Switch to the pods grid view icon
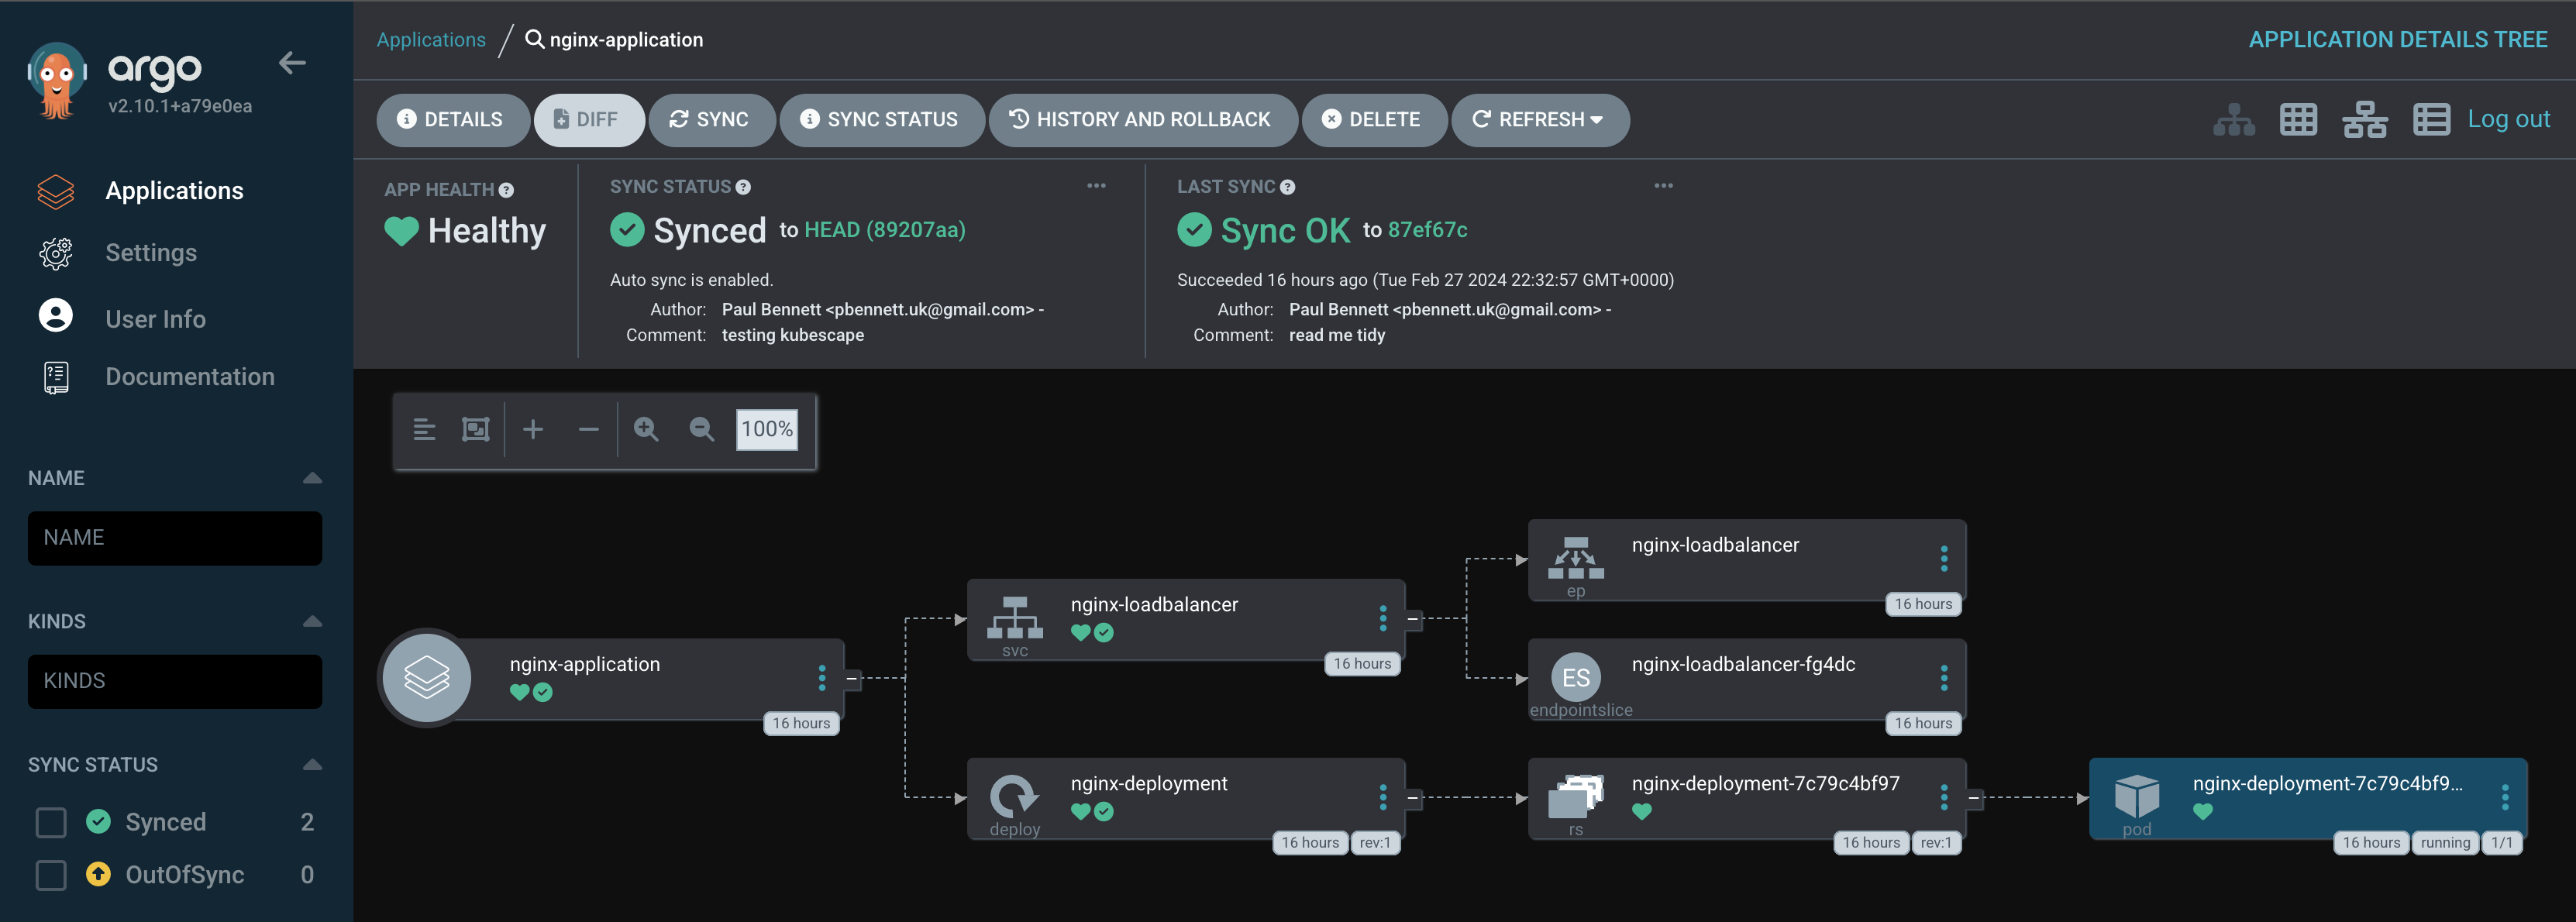 tap(2298, 120)
